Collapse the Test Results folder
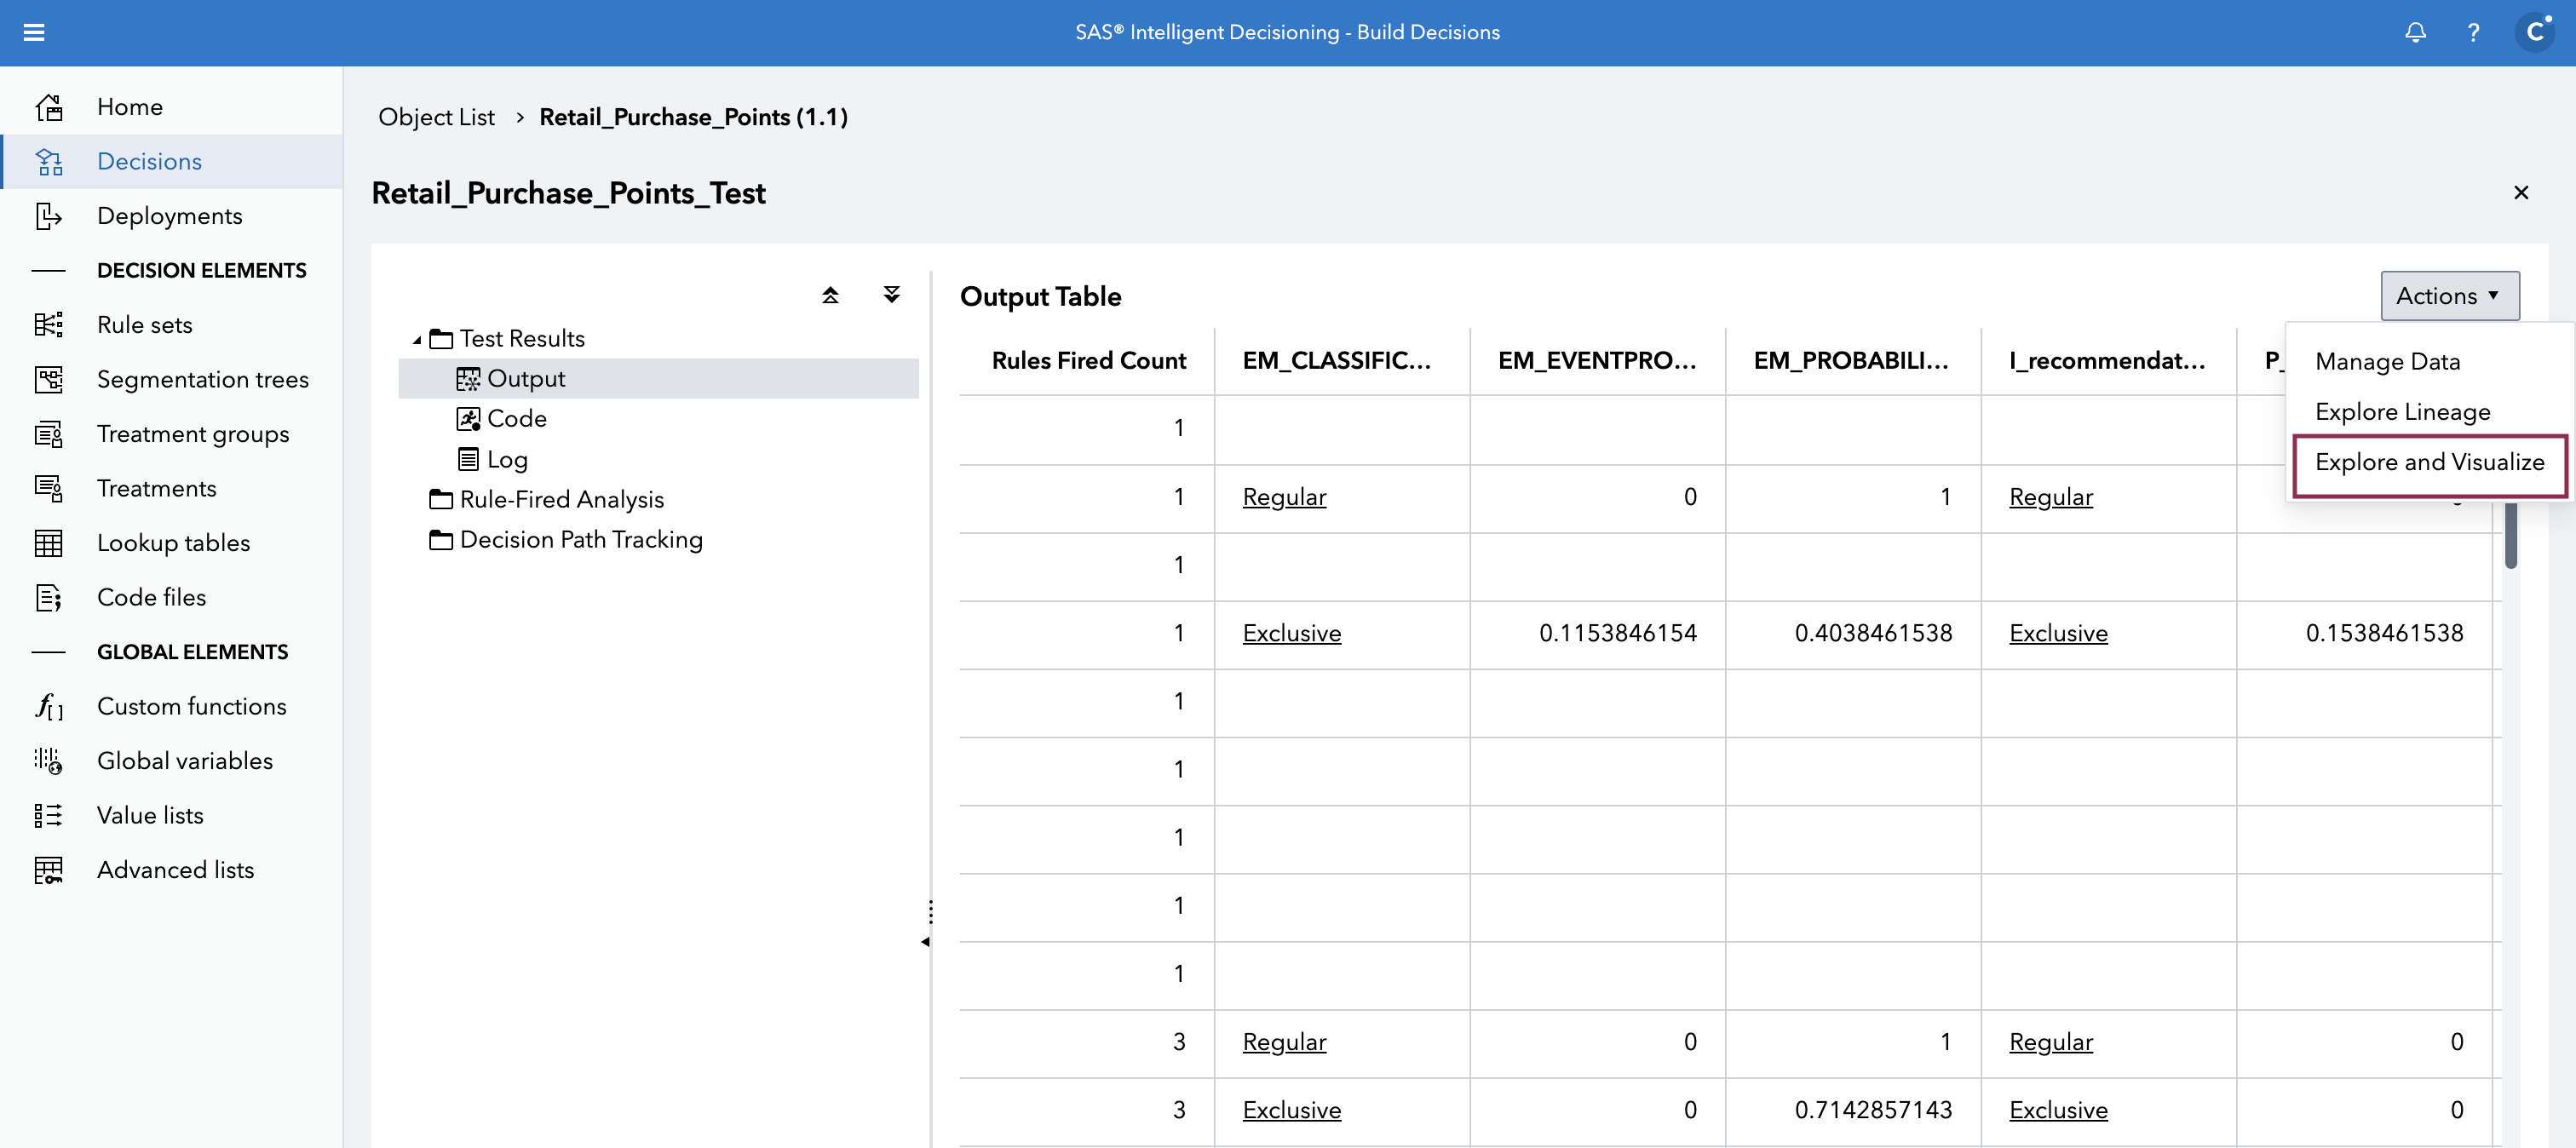Image resolution: width=2576 pixels, height=1148 pixels. [420, 338]
